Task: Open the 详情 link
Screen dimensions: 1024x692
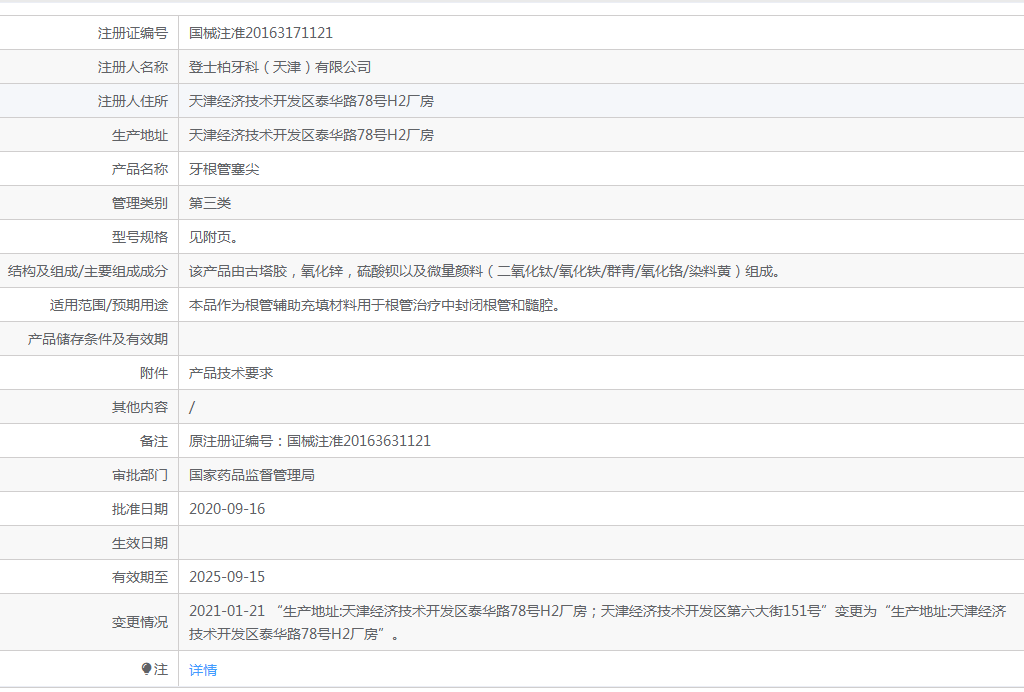Action: (x=203, y=670)
